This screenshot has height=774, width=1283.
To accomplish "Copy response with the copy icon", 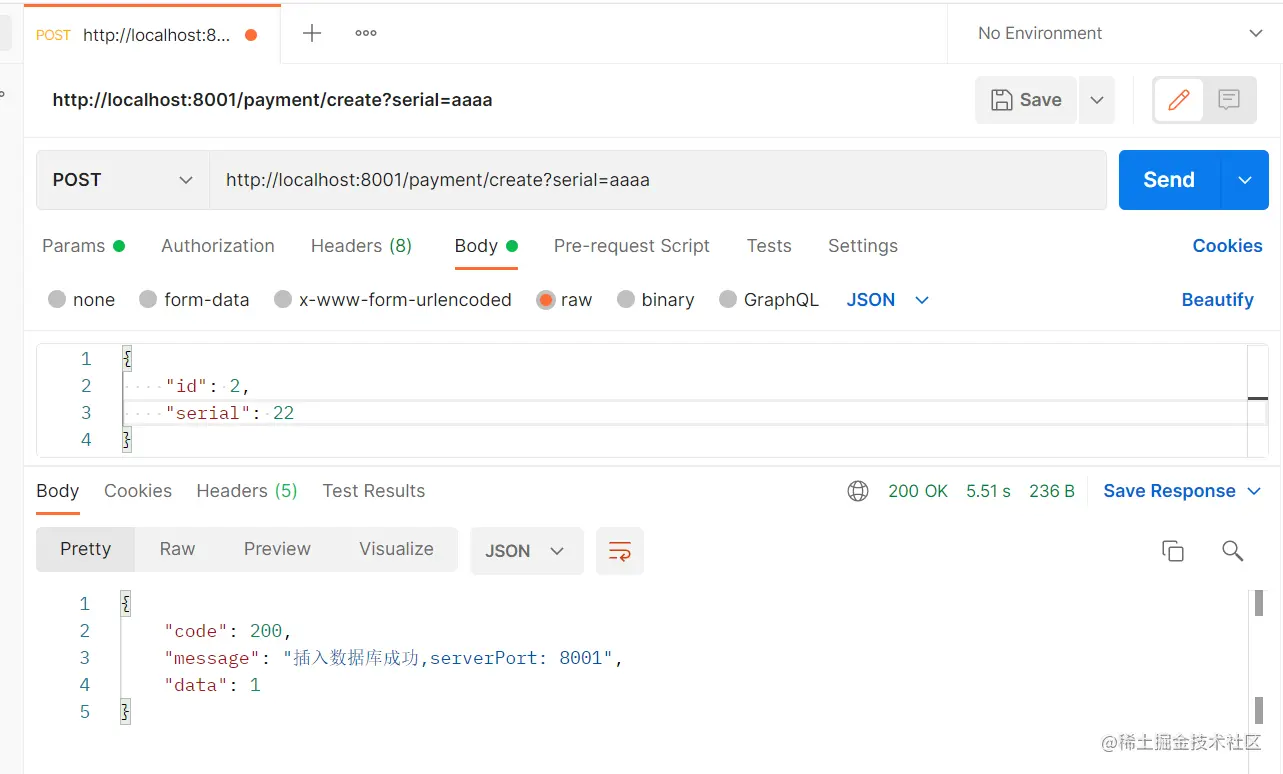I will coord(1173,551).
